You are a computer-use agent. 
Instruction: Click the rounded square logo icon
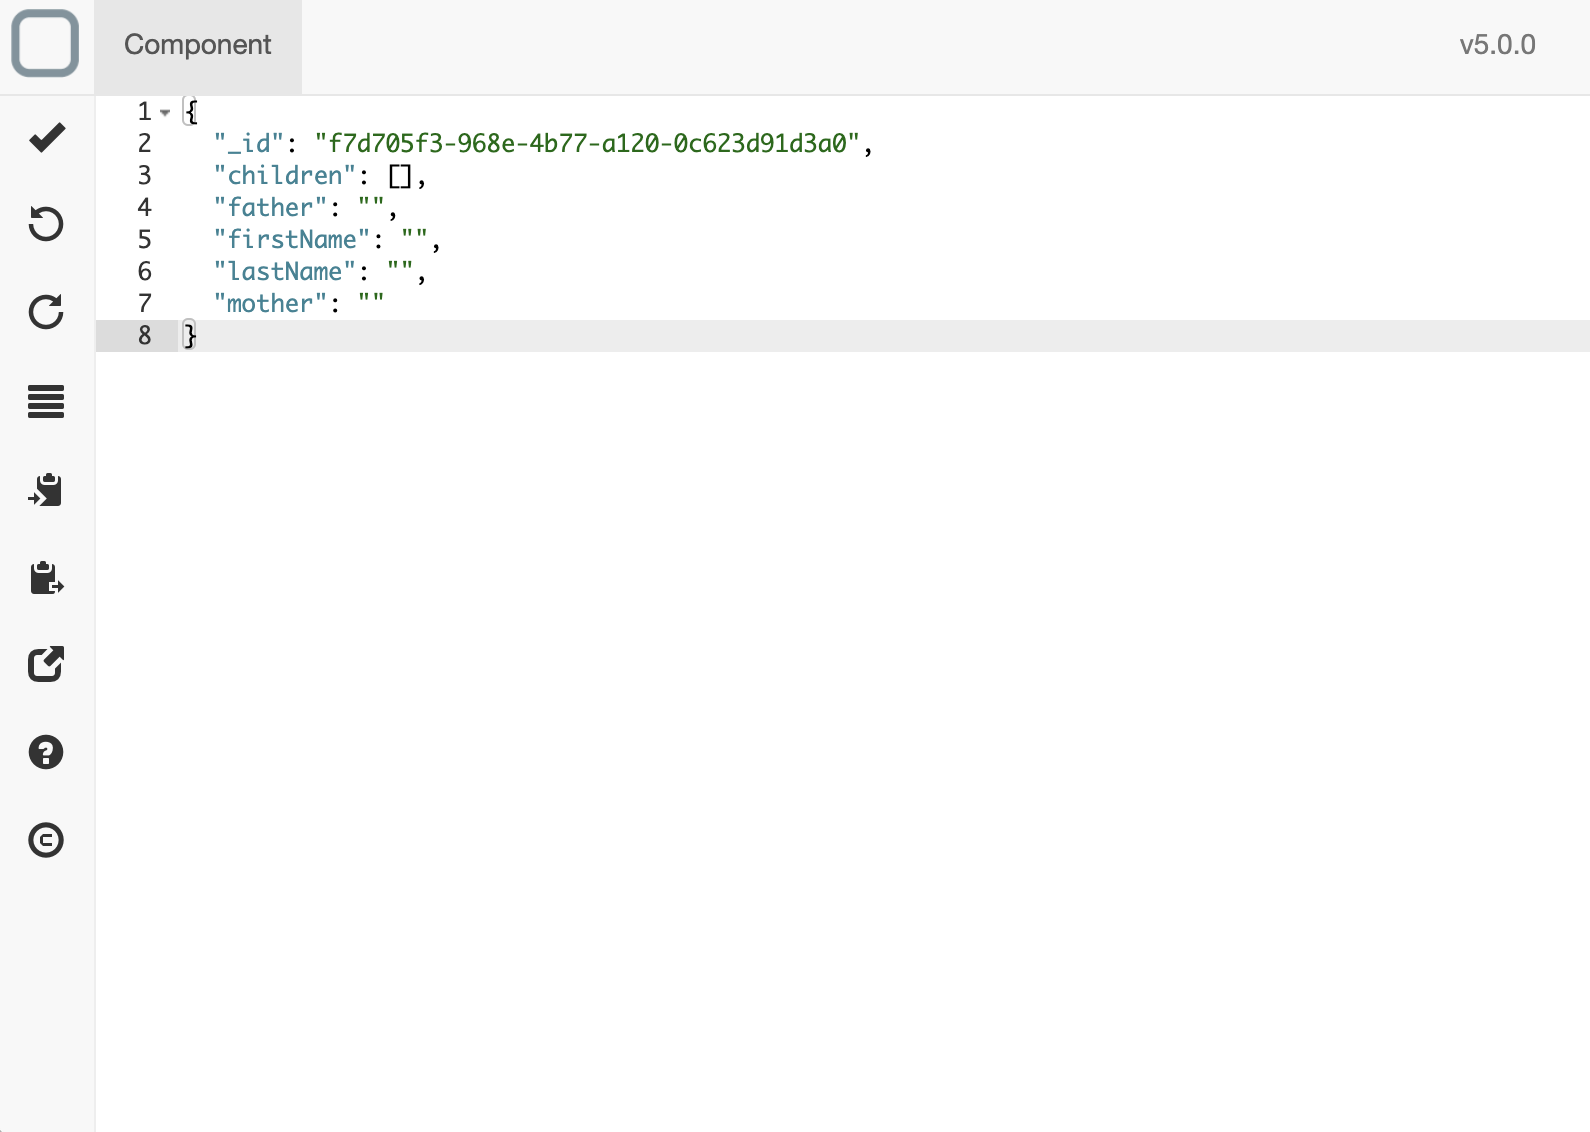pos(45,43)
